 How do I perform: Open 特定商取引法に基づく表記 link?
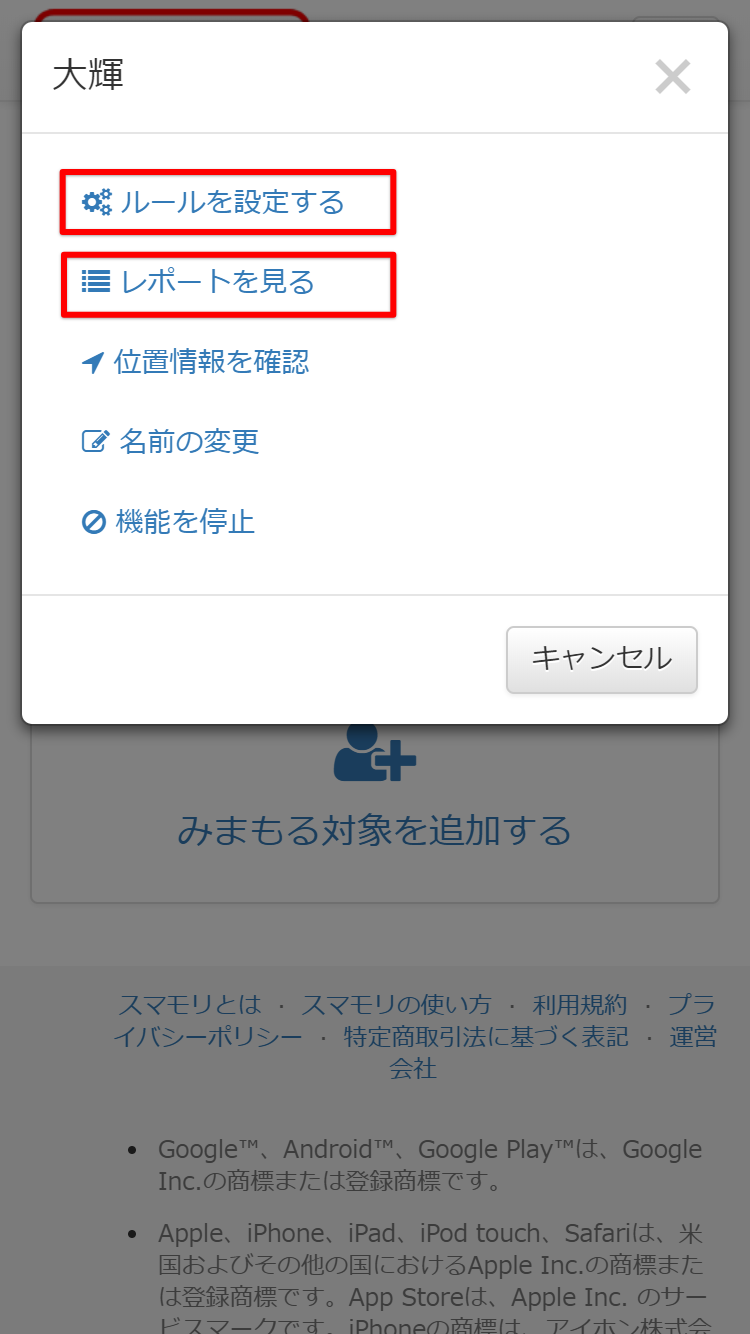pos(486,1037)
